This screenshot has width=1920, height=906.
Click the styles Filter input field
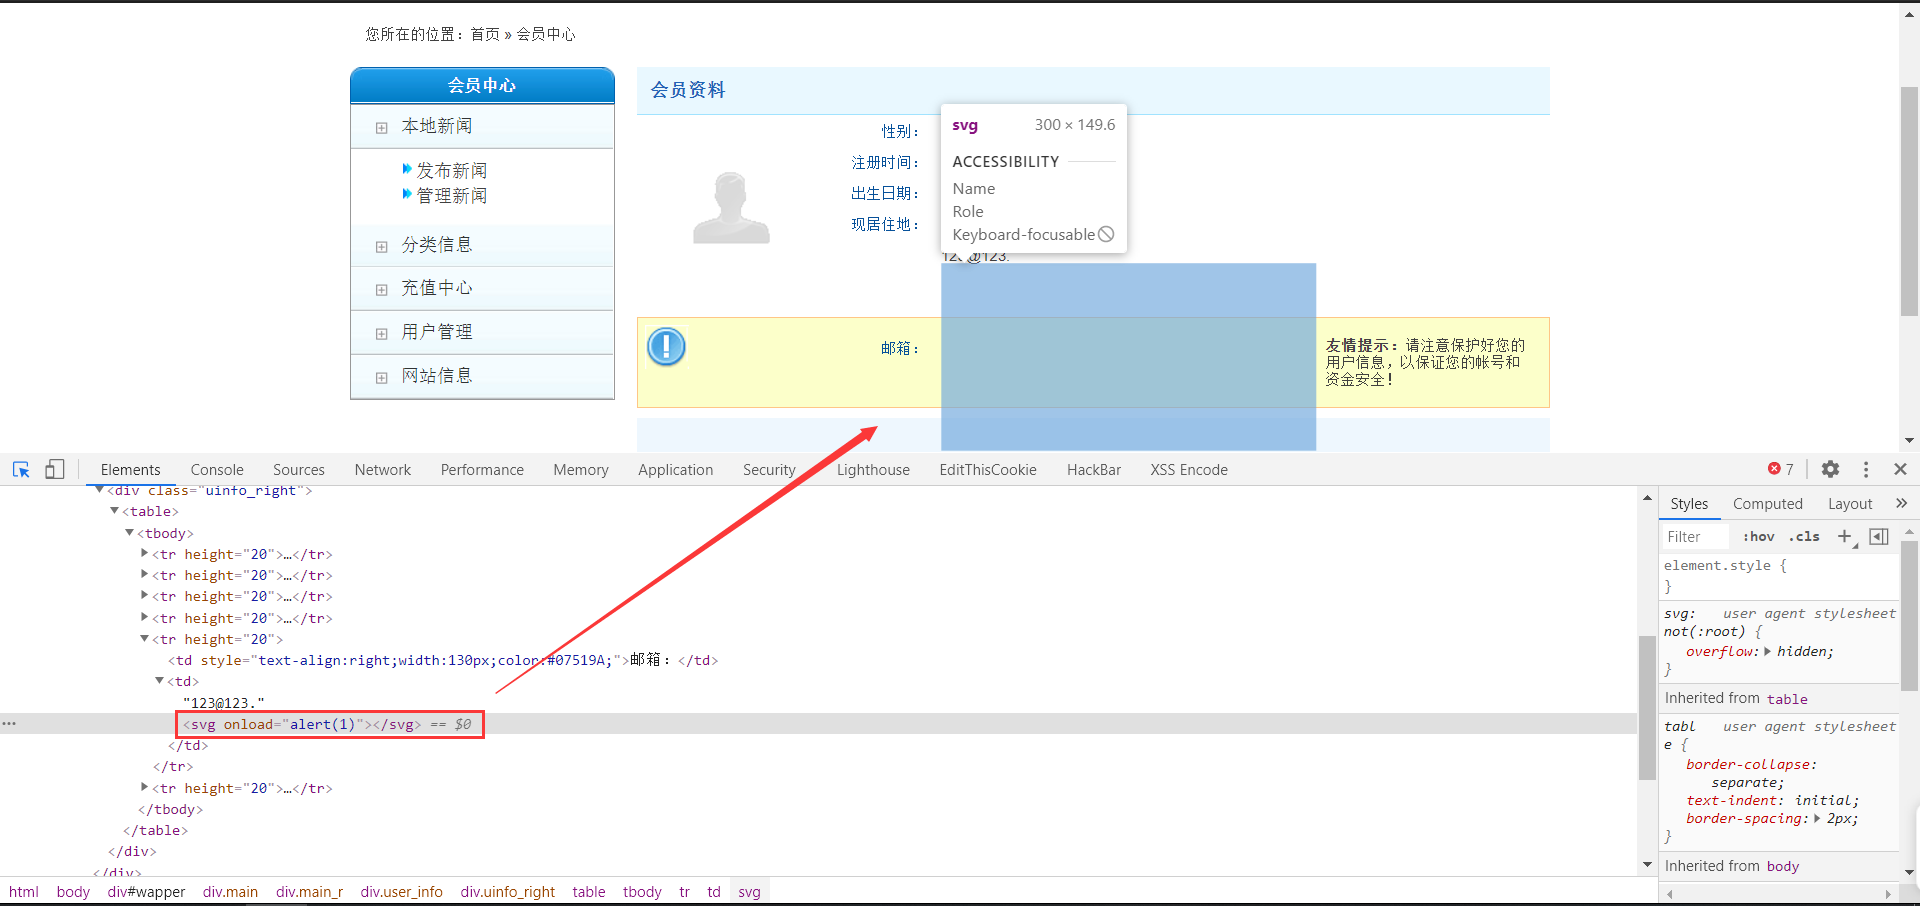tap(1695, 537)
